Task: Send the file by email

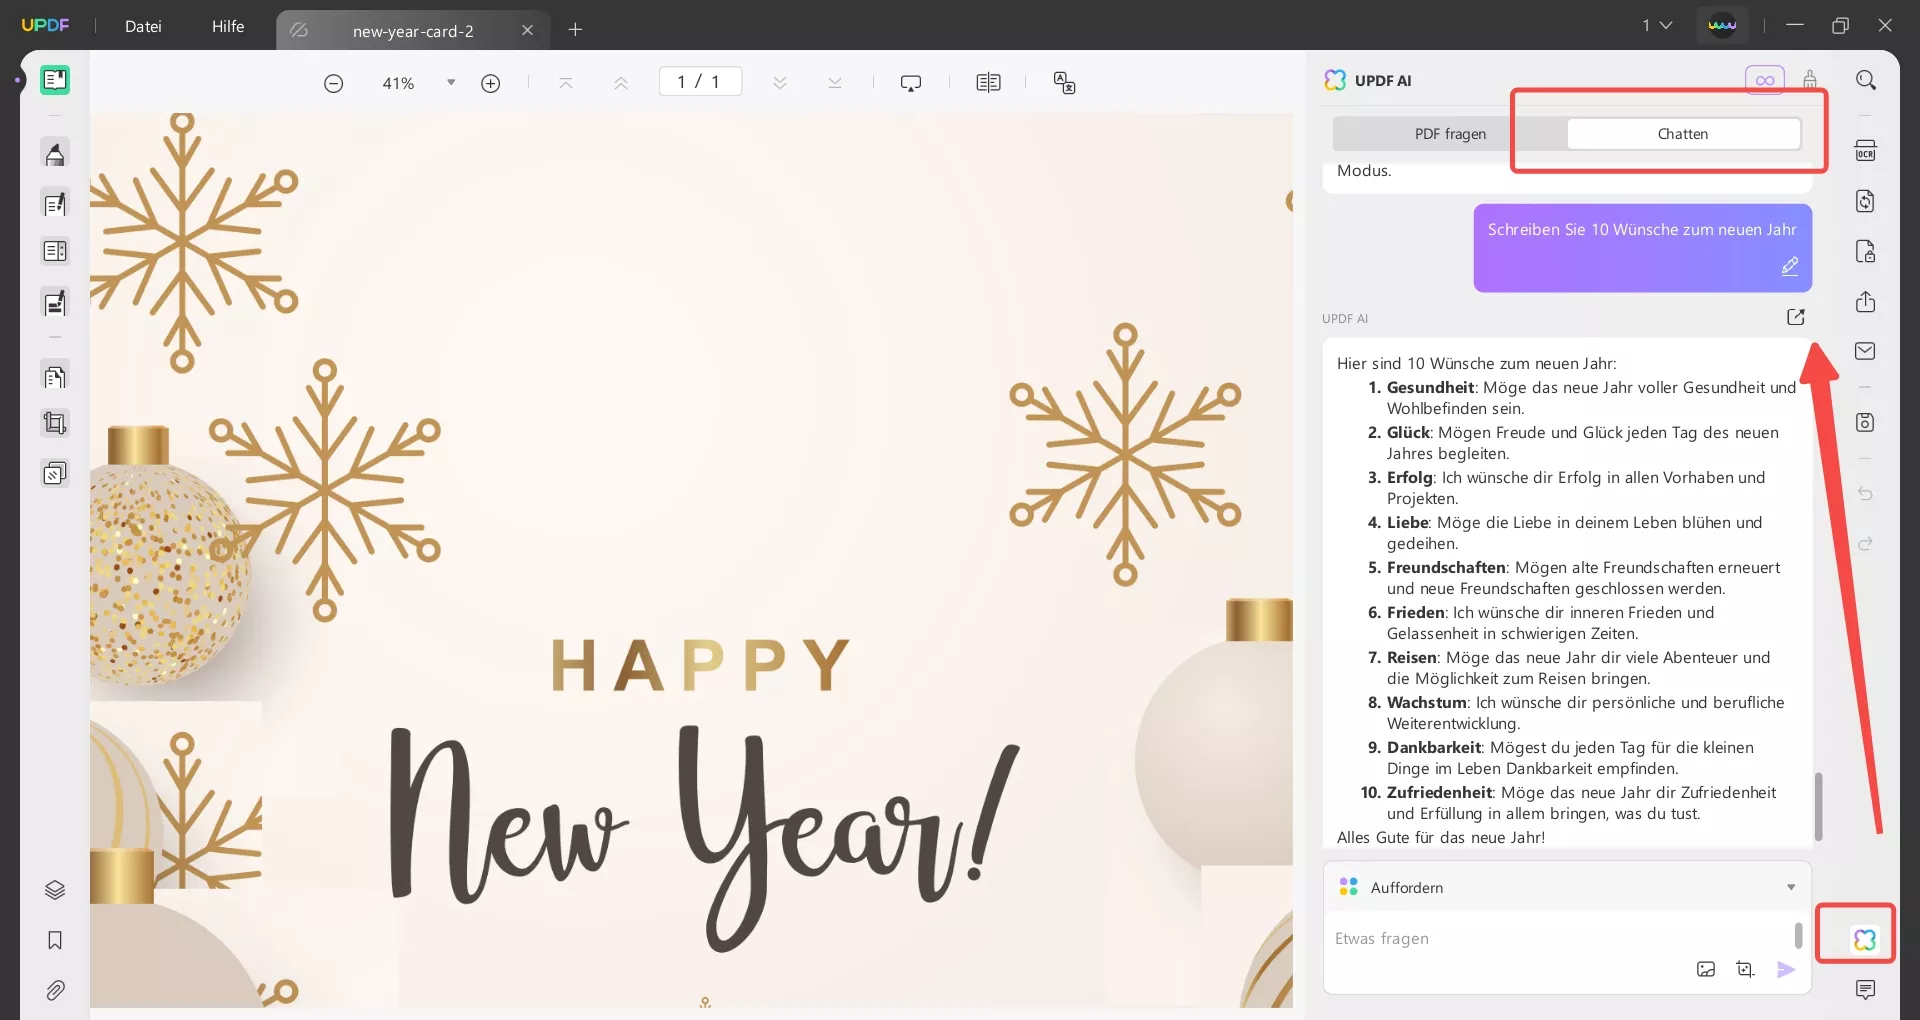Action: 1866,351
